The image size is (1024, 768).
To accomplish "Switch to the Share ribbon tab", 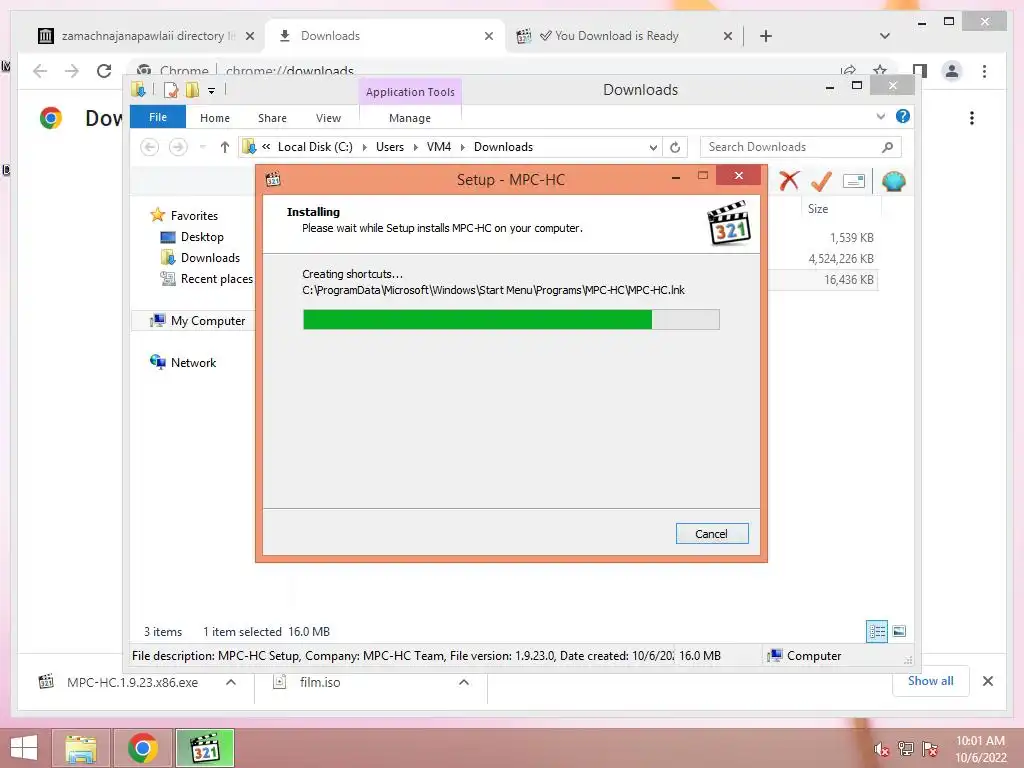I will point(272,118).
